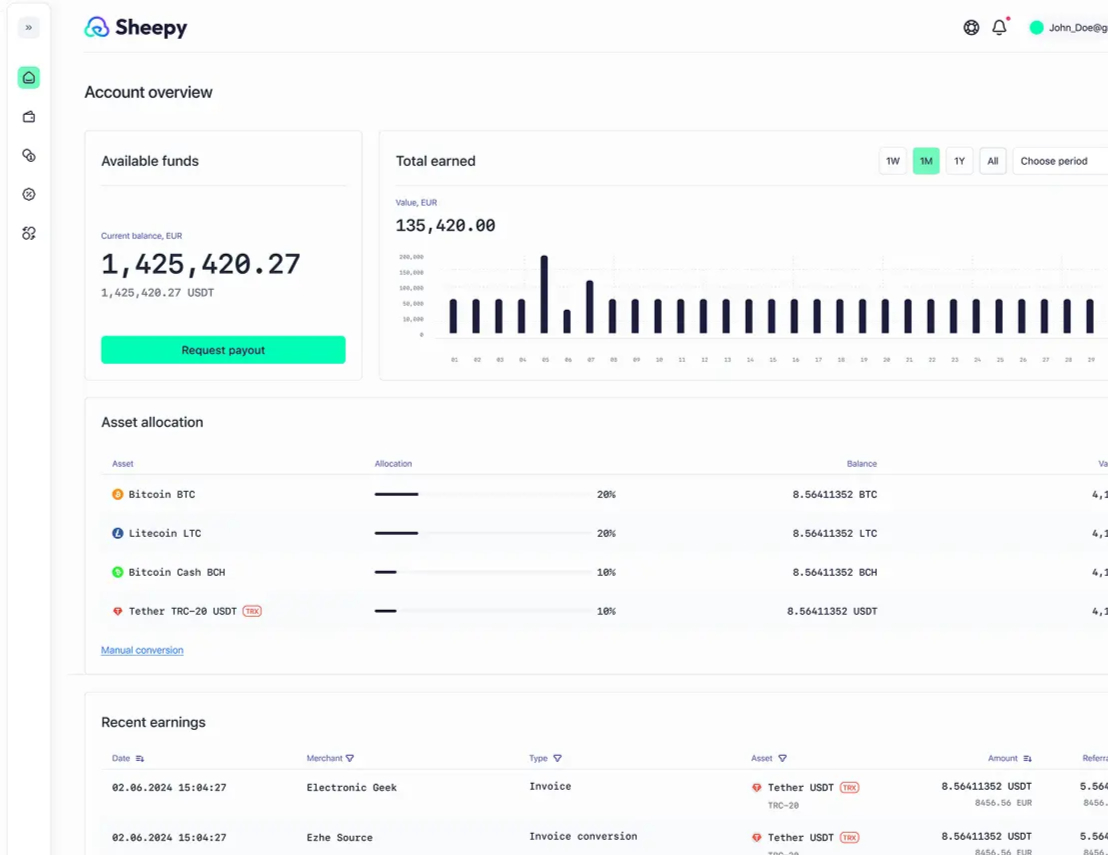Screen dimensions: 1108x855
Task: Select the 1Y time range
Action: click(x=959, y=161)
